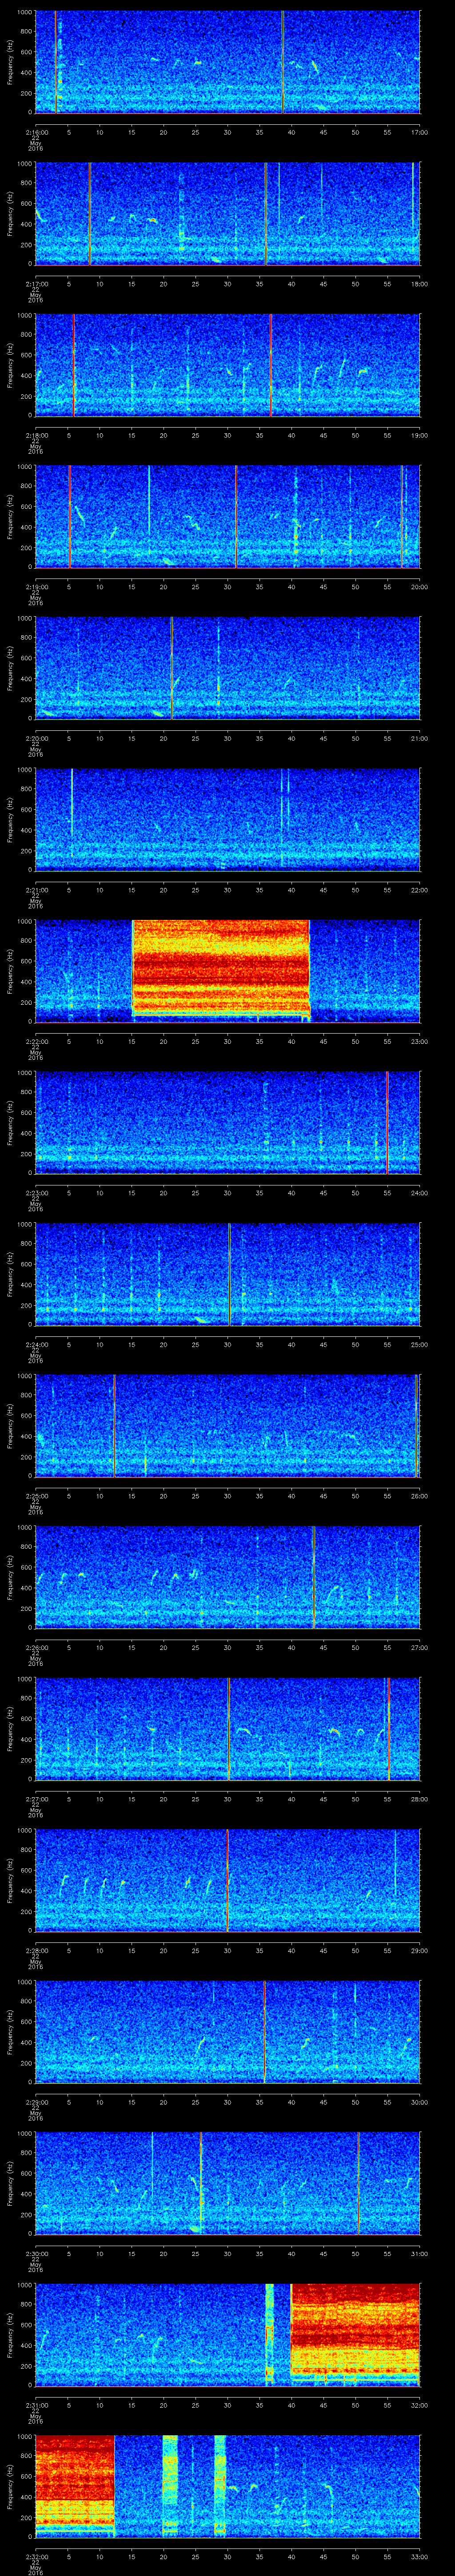Click the "17:00" end time label
The height and width of the screenshot is (2576, 455).
tap(419, 132)
